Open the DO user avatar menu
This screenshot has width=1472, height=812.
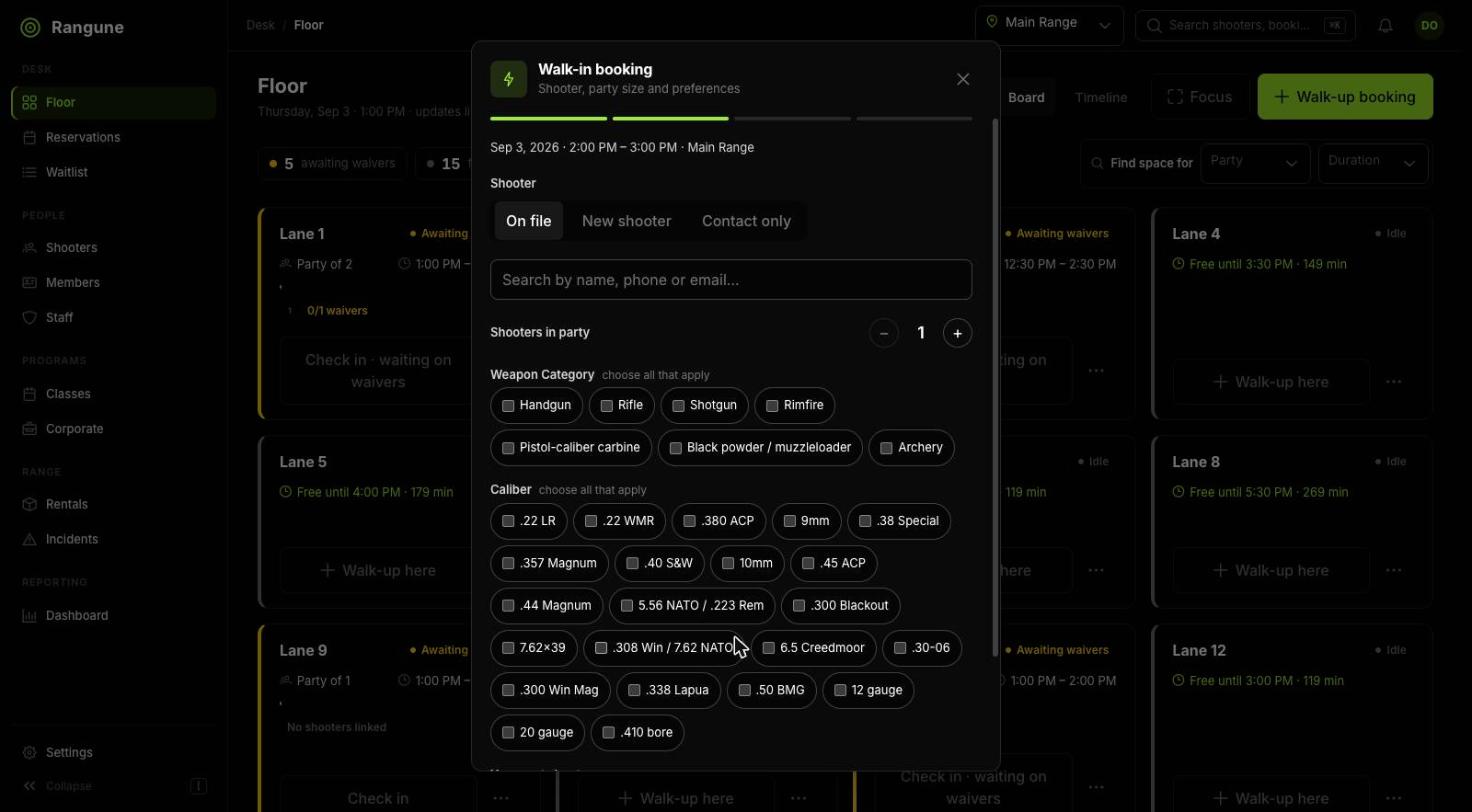[x=1430, y=26]
